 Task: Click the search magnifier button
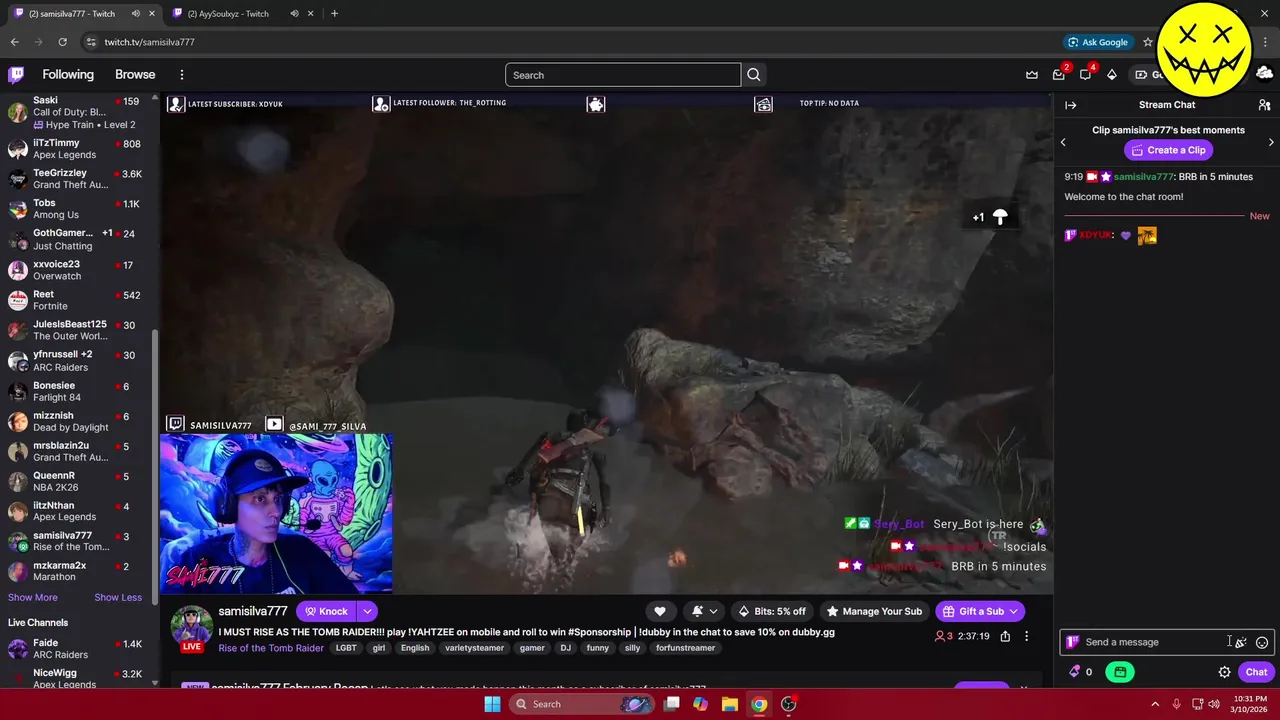tap(754, 75)
